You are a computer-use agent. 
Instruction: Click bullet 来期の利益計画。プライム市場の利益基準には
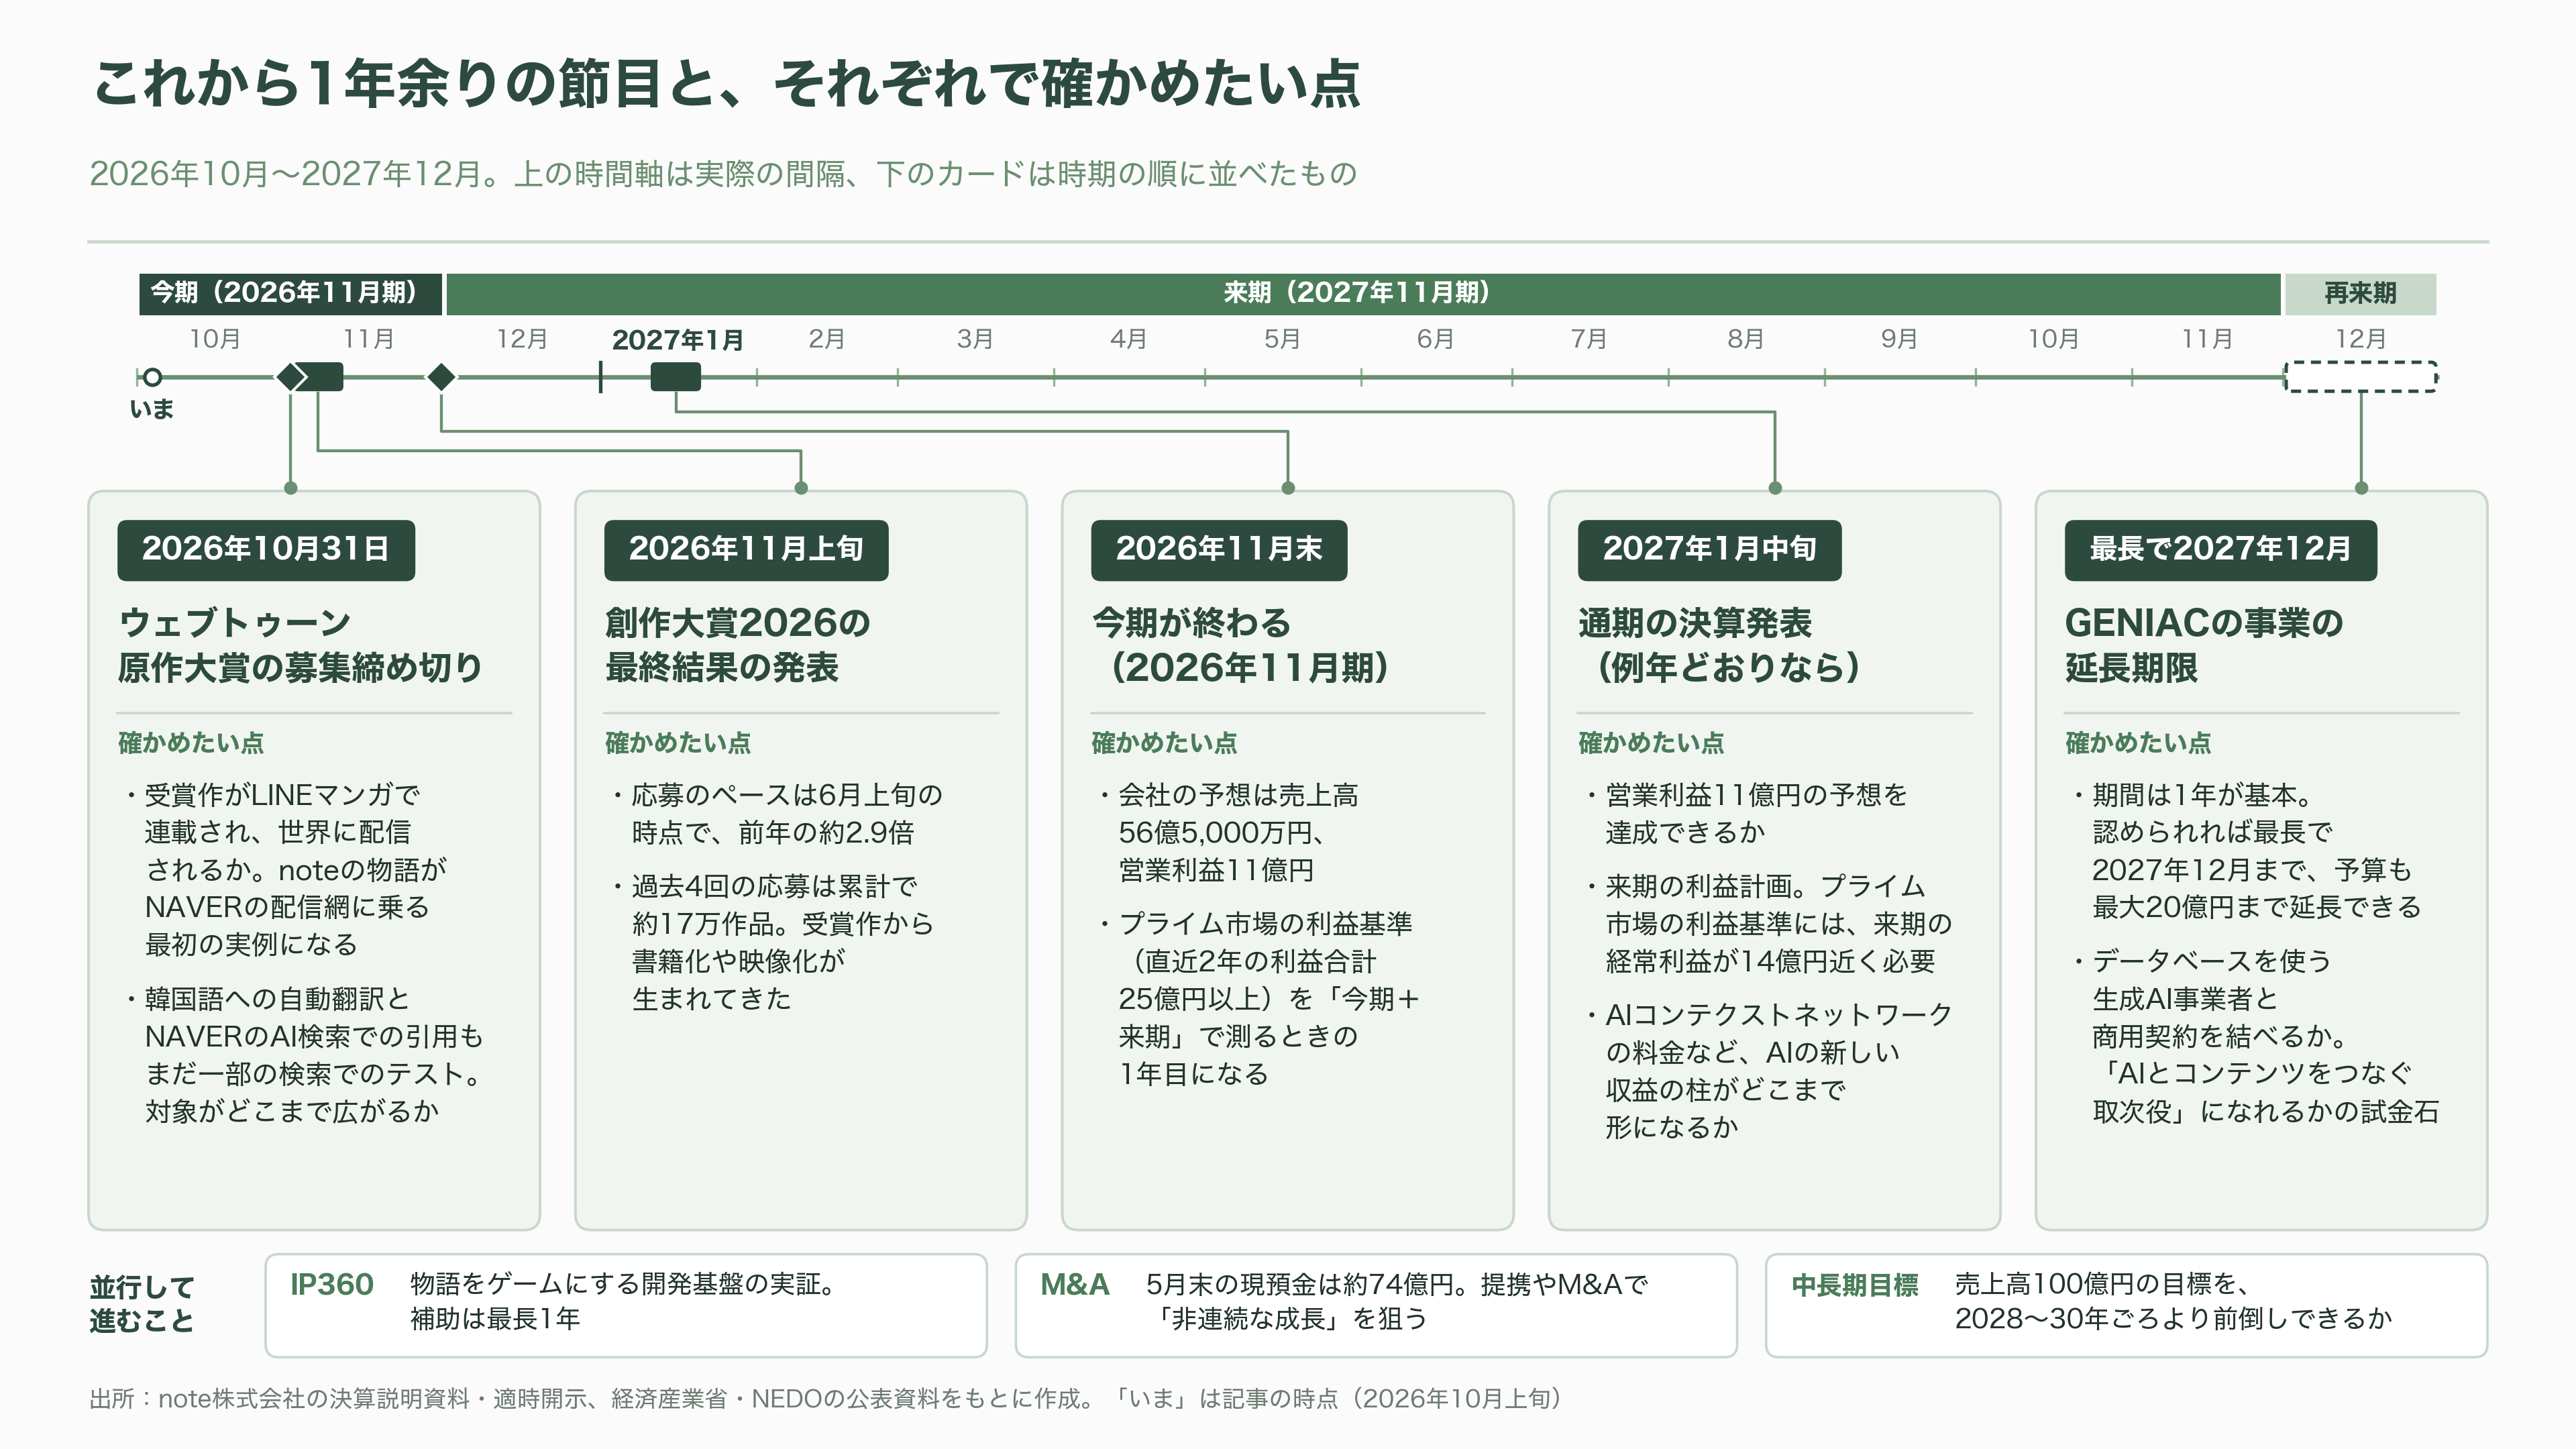pos(1769,924)
